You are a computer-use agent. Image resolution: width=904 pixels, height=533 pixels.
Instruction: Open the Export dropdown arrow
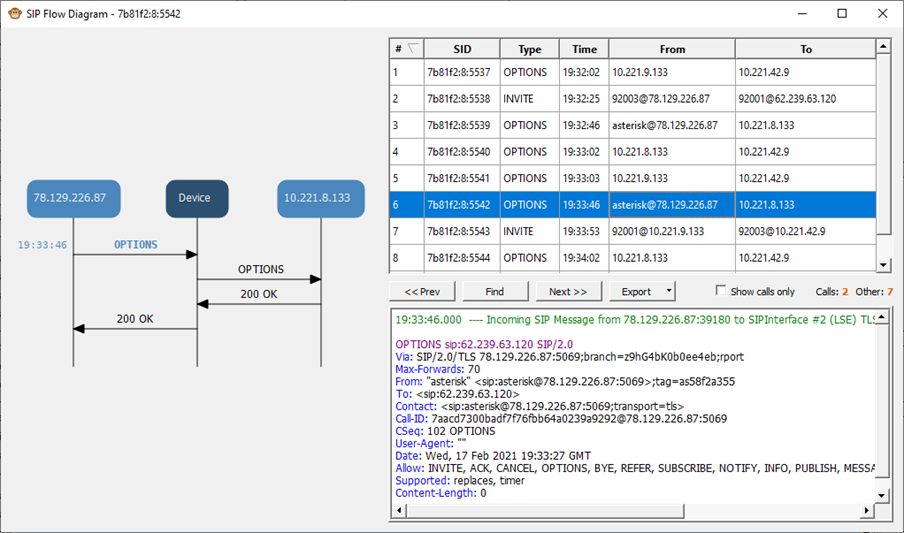click(x=669, y=291)
